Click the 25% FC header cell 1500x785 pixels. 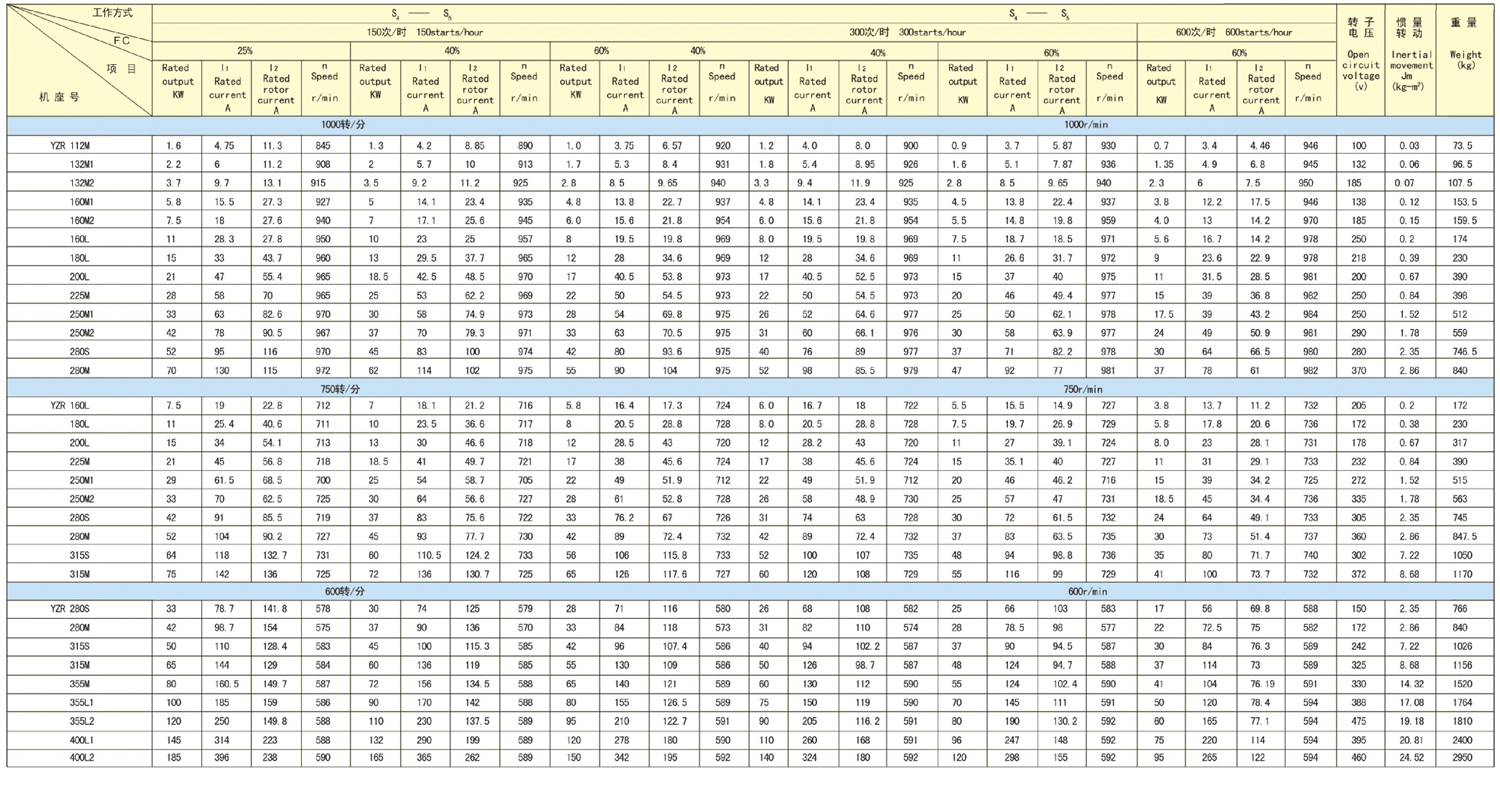coord(244,50)
